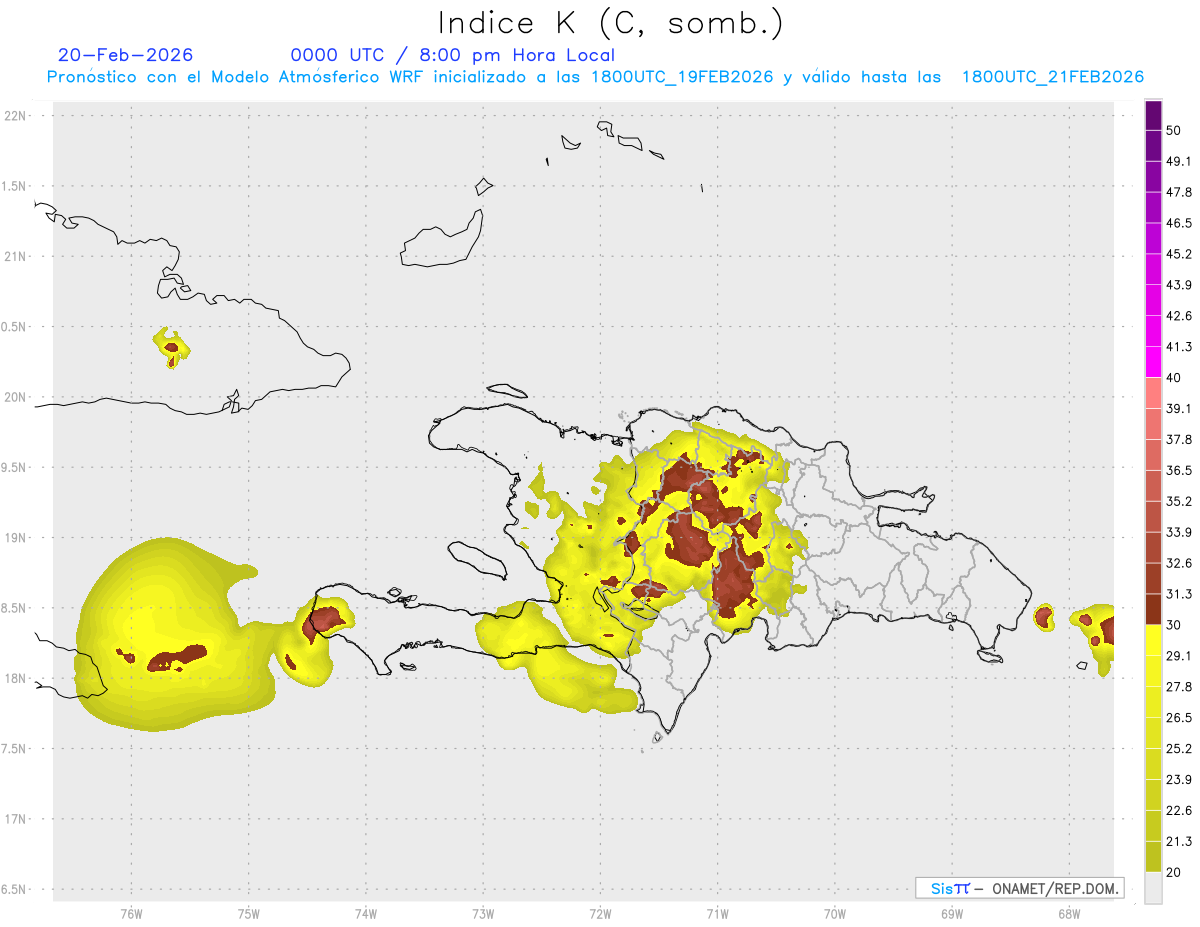1200x927 pixels.
Task: Click the '33.9' colorbar value
Action: (x=1179, y=532)
